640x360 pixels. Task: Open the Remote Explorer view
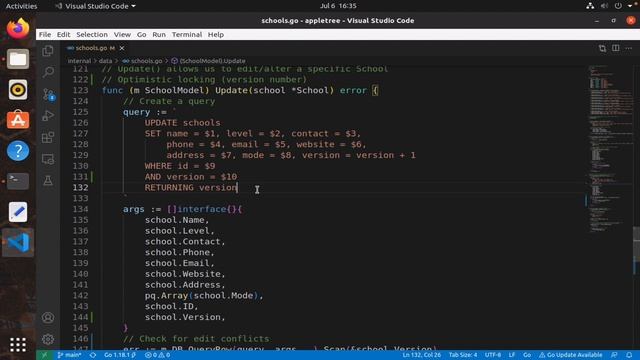[48, 159]
